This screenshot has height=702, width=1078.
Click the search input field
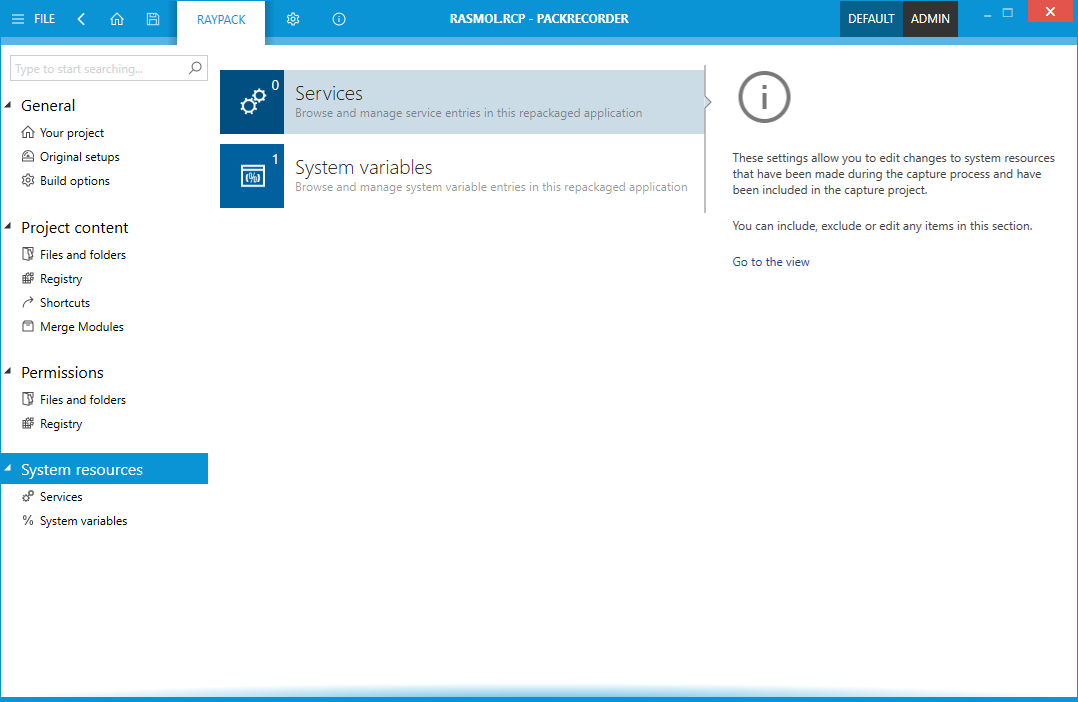[x=98, y=69]
